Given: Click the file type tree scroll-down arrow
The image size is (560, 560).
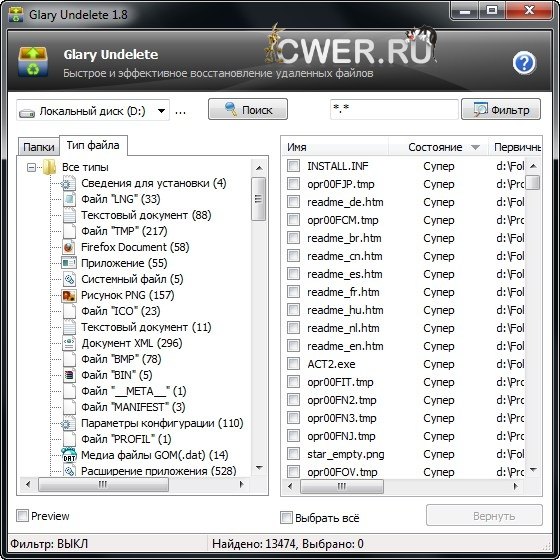Looking at the screenshot, I should [x=259, y=468].
